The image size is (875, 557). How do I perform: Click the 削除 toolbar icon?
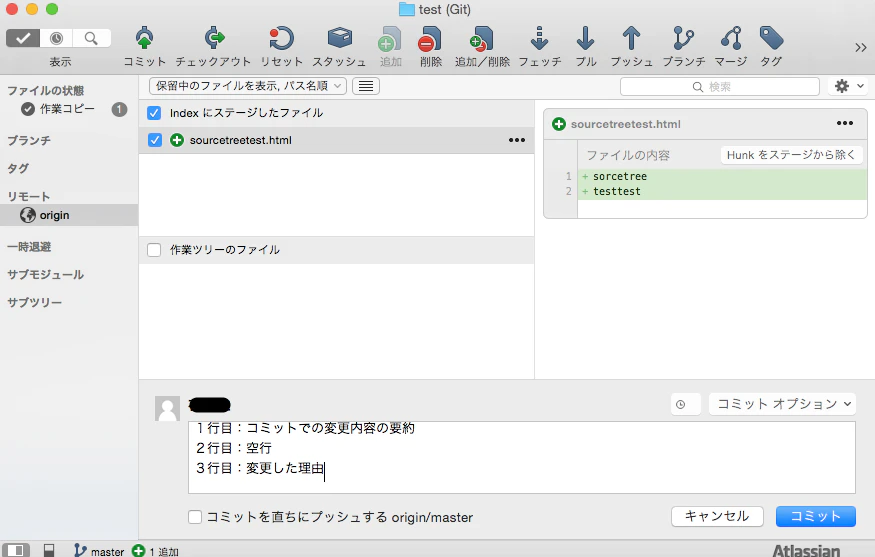430,38
